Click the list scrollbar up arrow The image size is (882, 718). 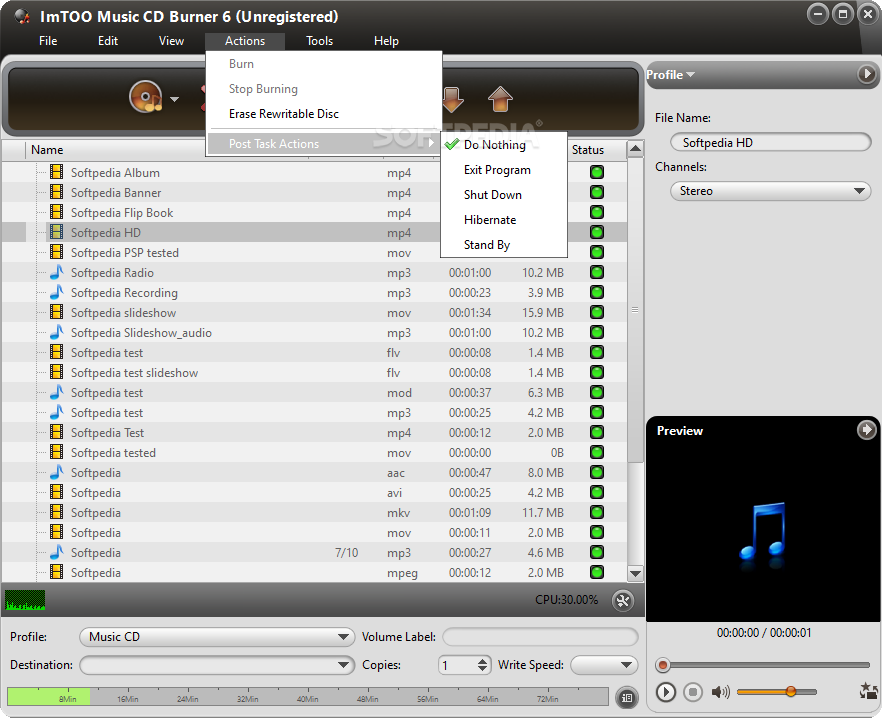pyautogui.click(x=635, y=149)
